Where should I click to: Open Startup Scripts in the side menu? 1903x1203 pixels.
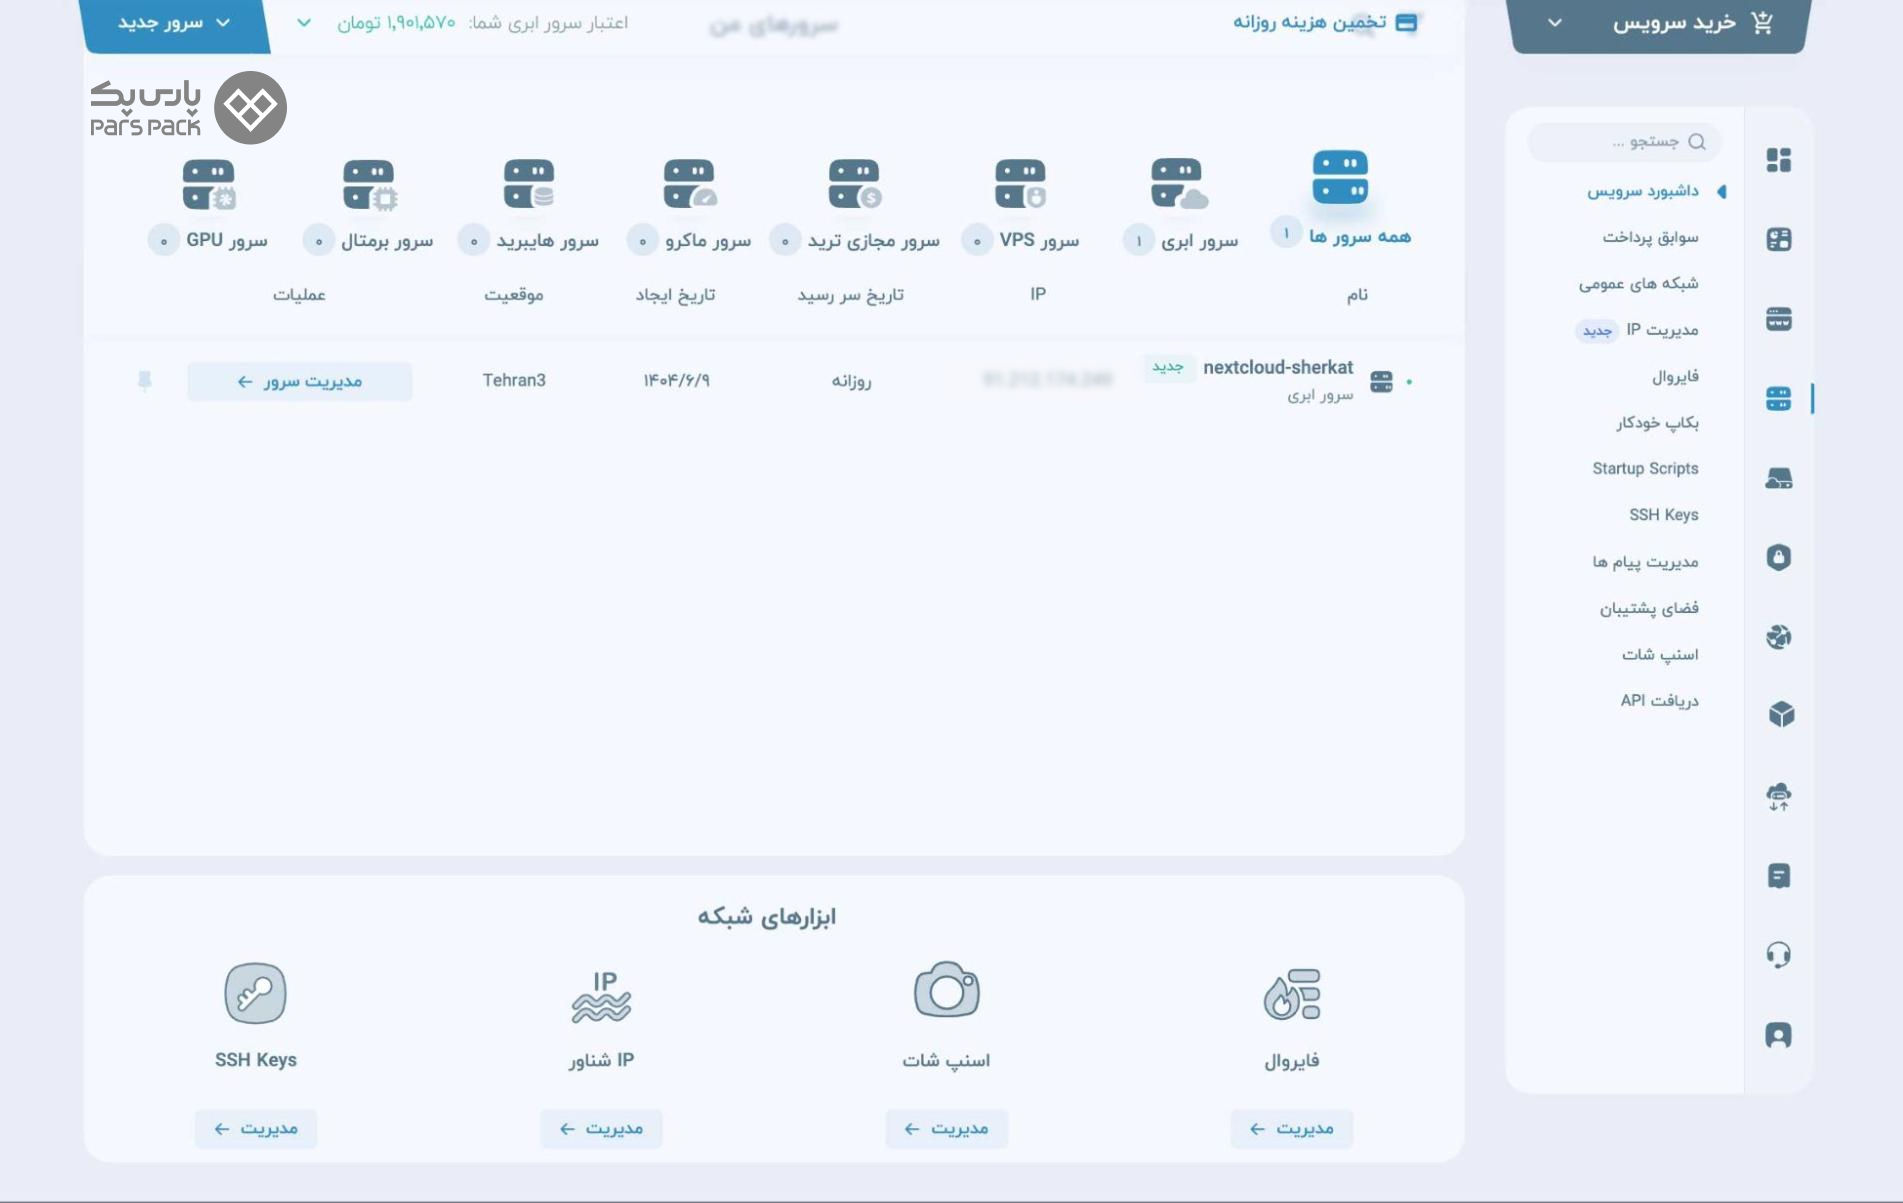(x=1644, y=469)
